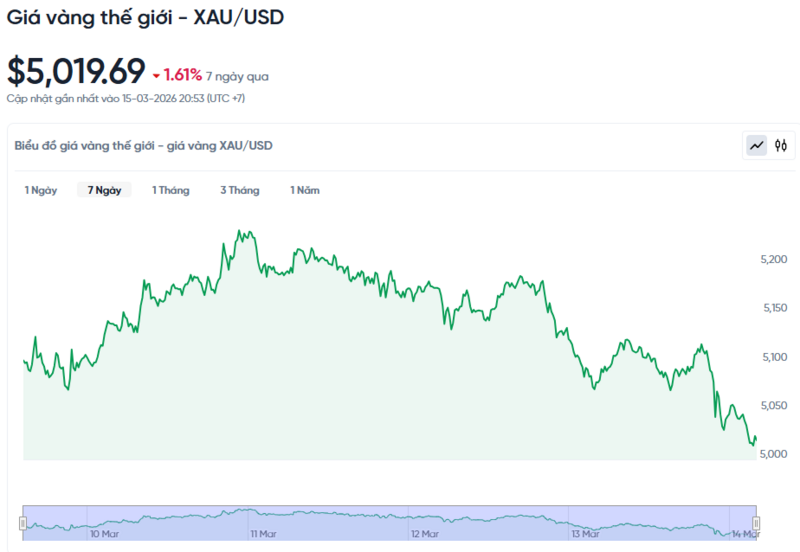Select the 3 Tháng time range
Screen dimensions: 800x552
tap(240, 190)
